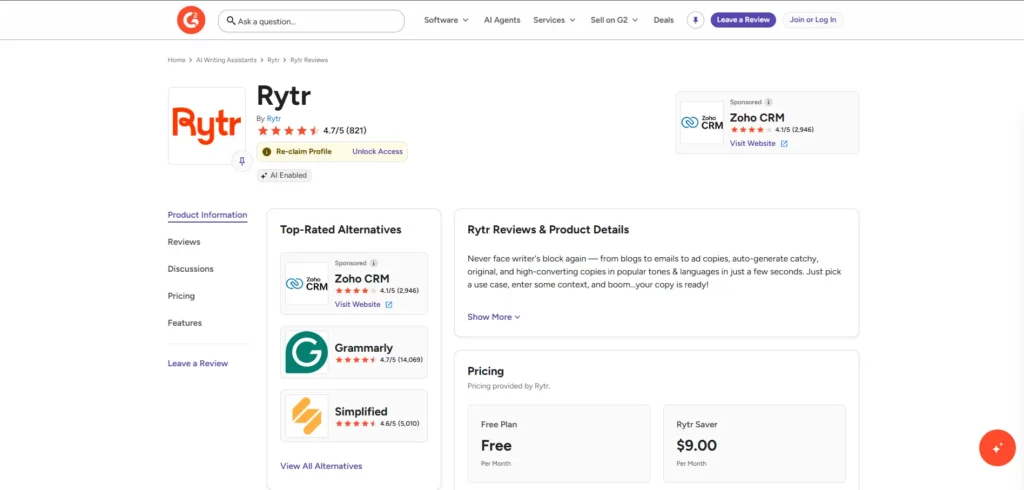
Task: Click the Grammarly star rating
Action: pyautogui.click(x=356, y=360)
